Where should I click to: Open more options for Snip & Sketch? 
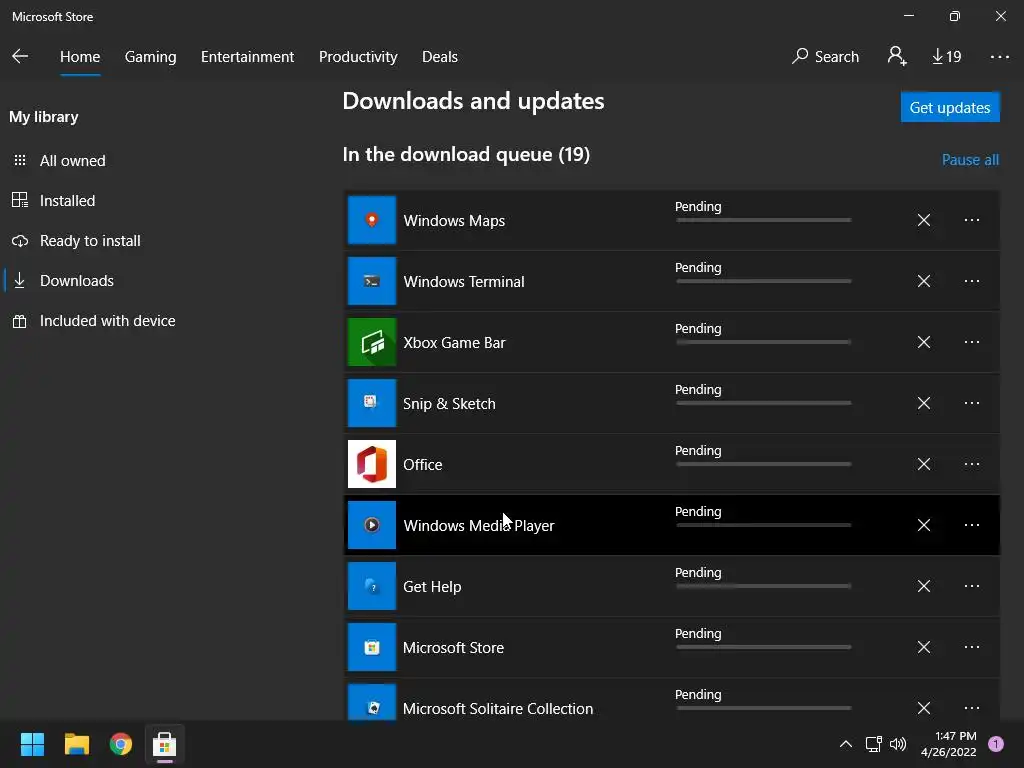click(972, 403)
